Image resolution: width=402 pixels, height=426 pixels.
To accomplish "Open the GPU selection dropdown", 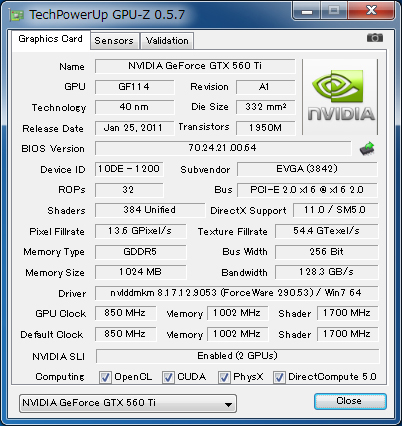I will [x=128, y=403].
